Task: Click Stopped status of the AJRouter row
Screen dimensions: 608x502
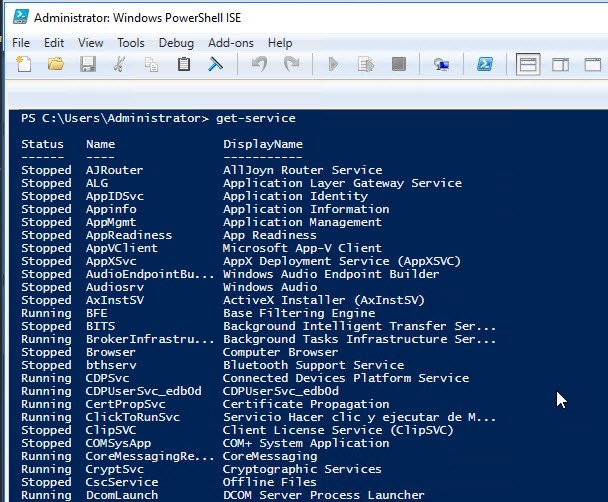Action: 46,170
